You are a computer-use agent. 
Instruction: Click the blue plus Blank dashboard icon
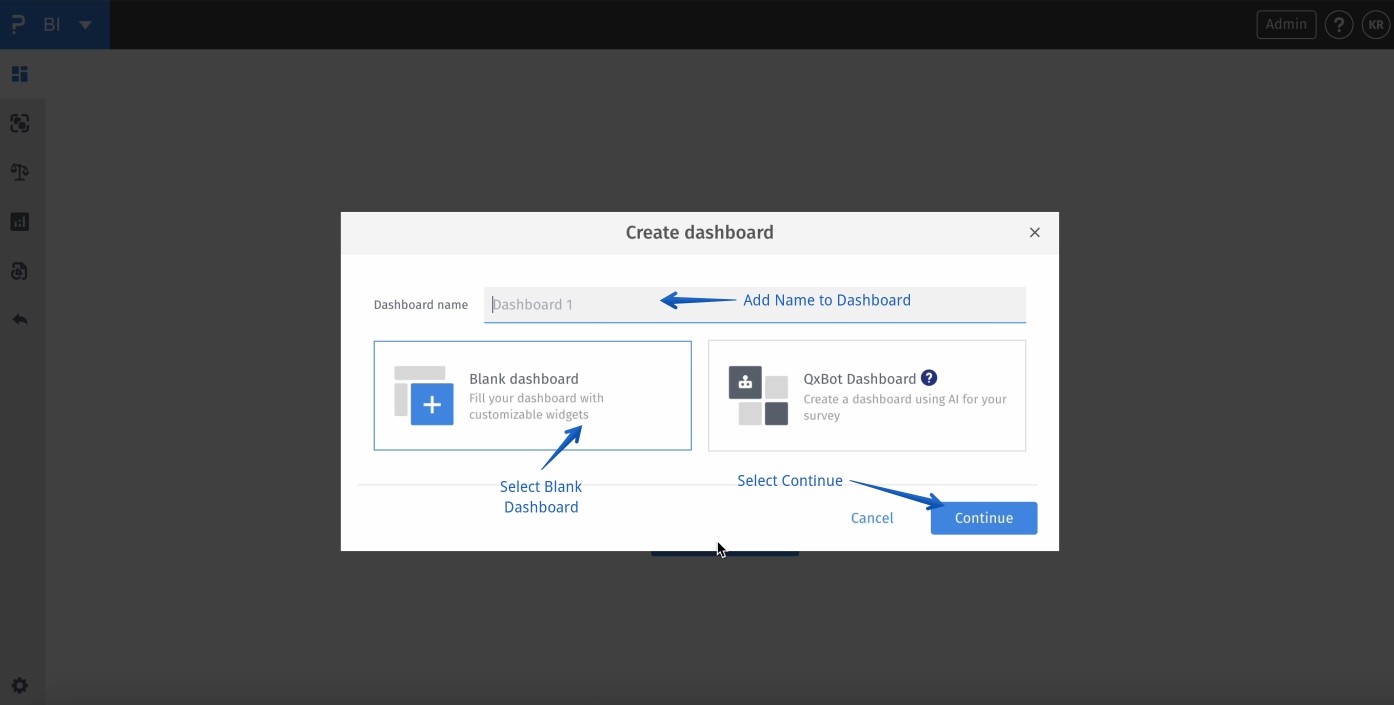[432, 405]
